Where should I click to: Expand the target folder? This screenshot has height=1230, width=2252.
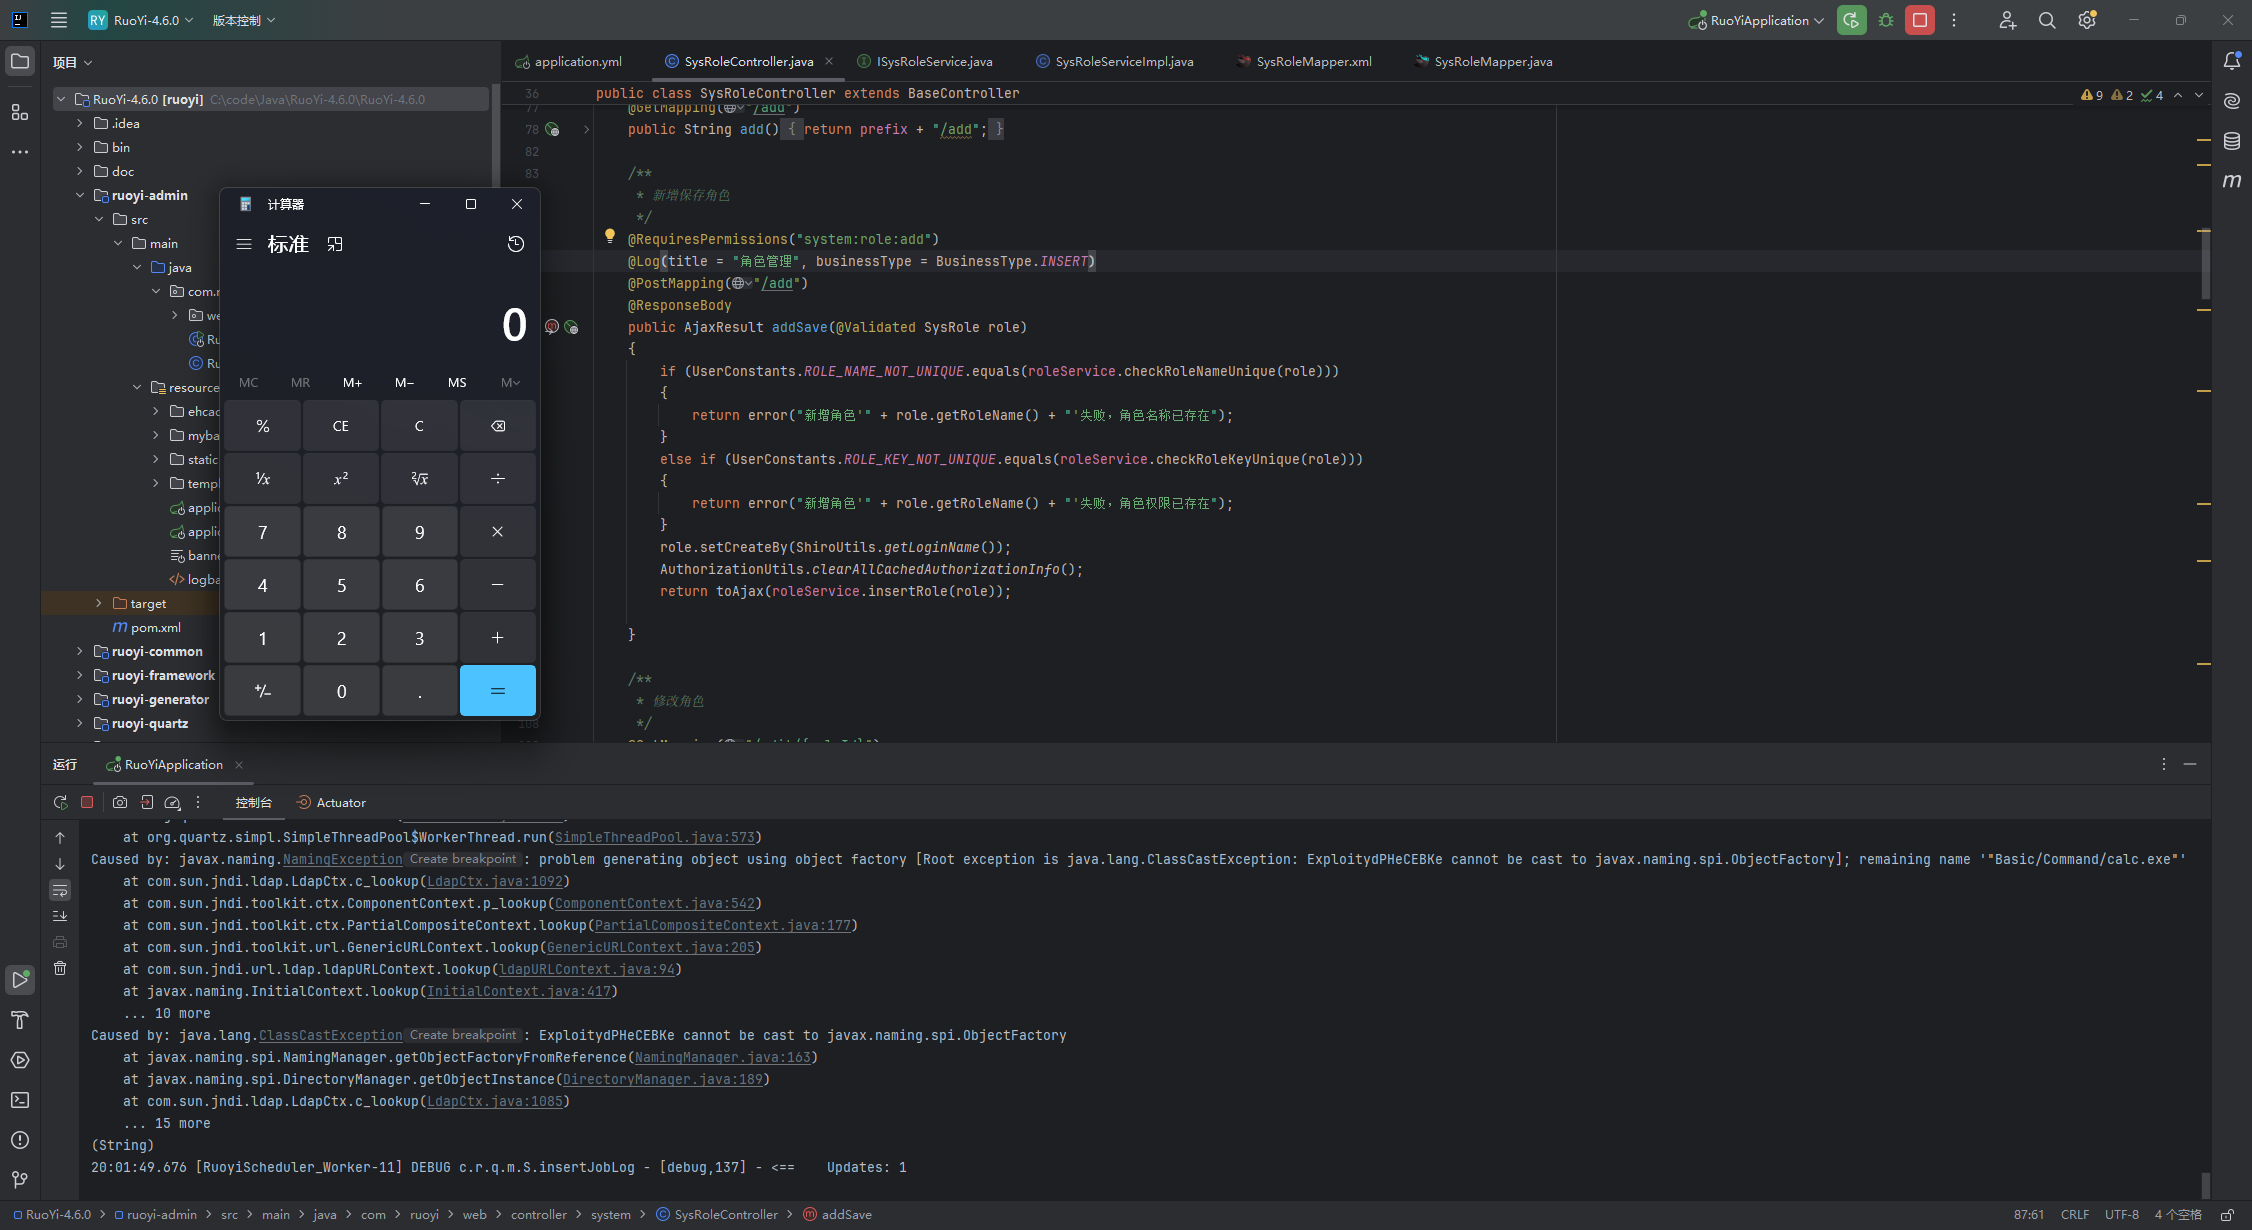99,603
